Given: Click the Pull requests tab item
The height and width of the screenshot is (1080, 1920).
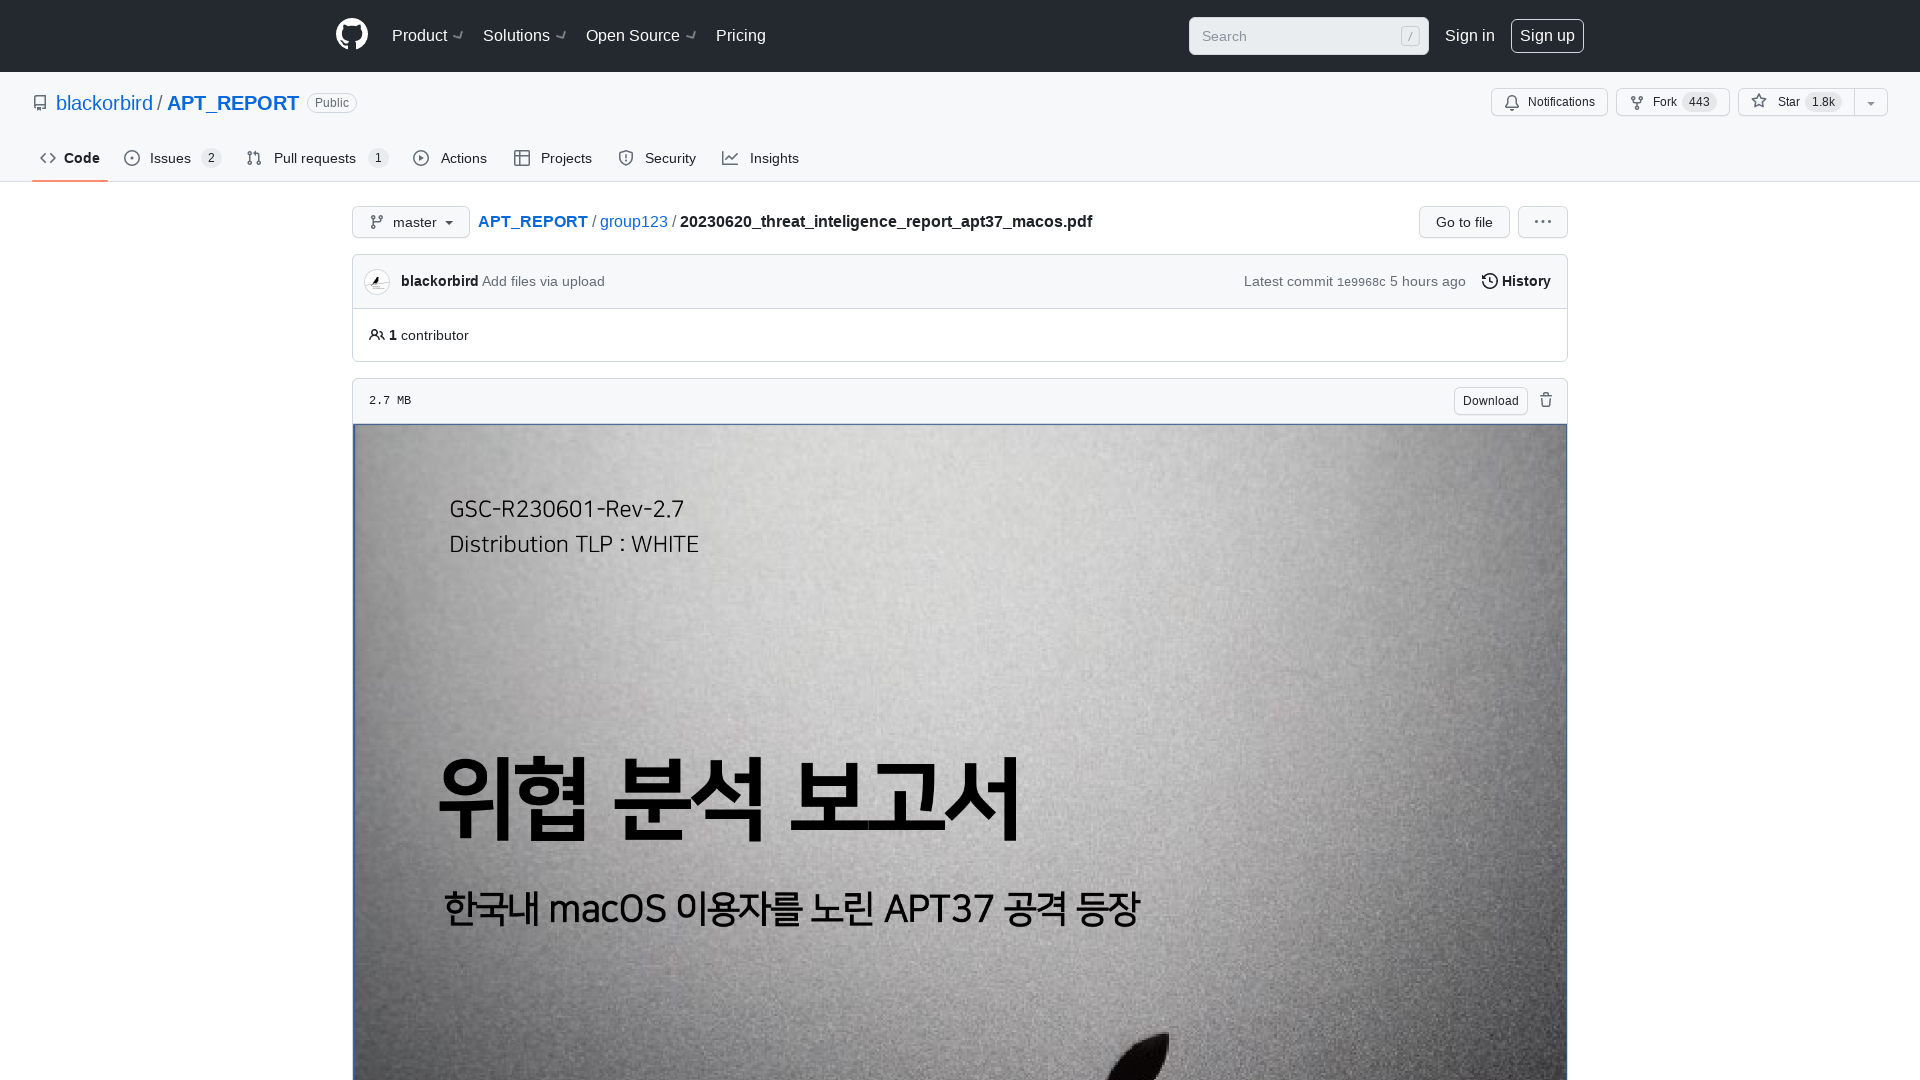Looking at the screenshot, I should [x=316, y=157].
